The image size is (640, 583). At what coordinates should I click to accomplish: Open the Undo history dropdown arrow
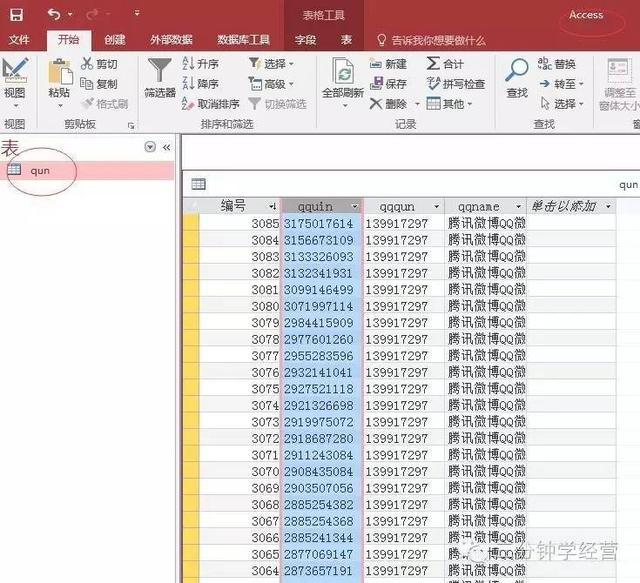70,15
